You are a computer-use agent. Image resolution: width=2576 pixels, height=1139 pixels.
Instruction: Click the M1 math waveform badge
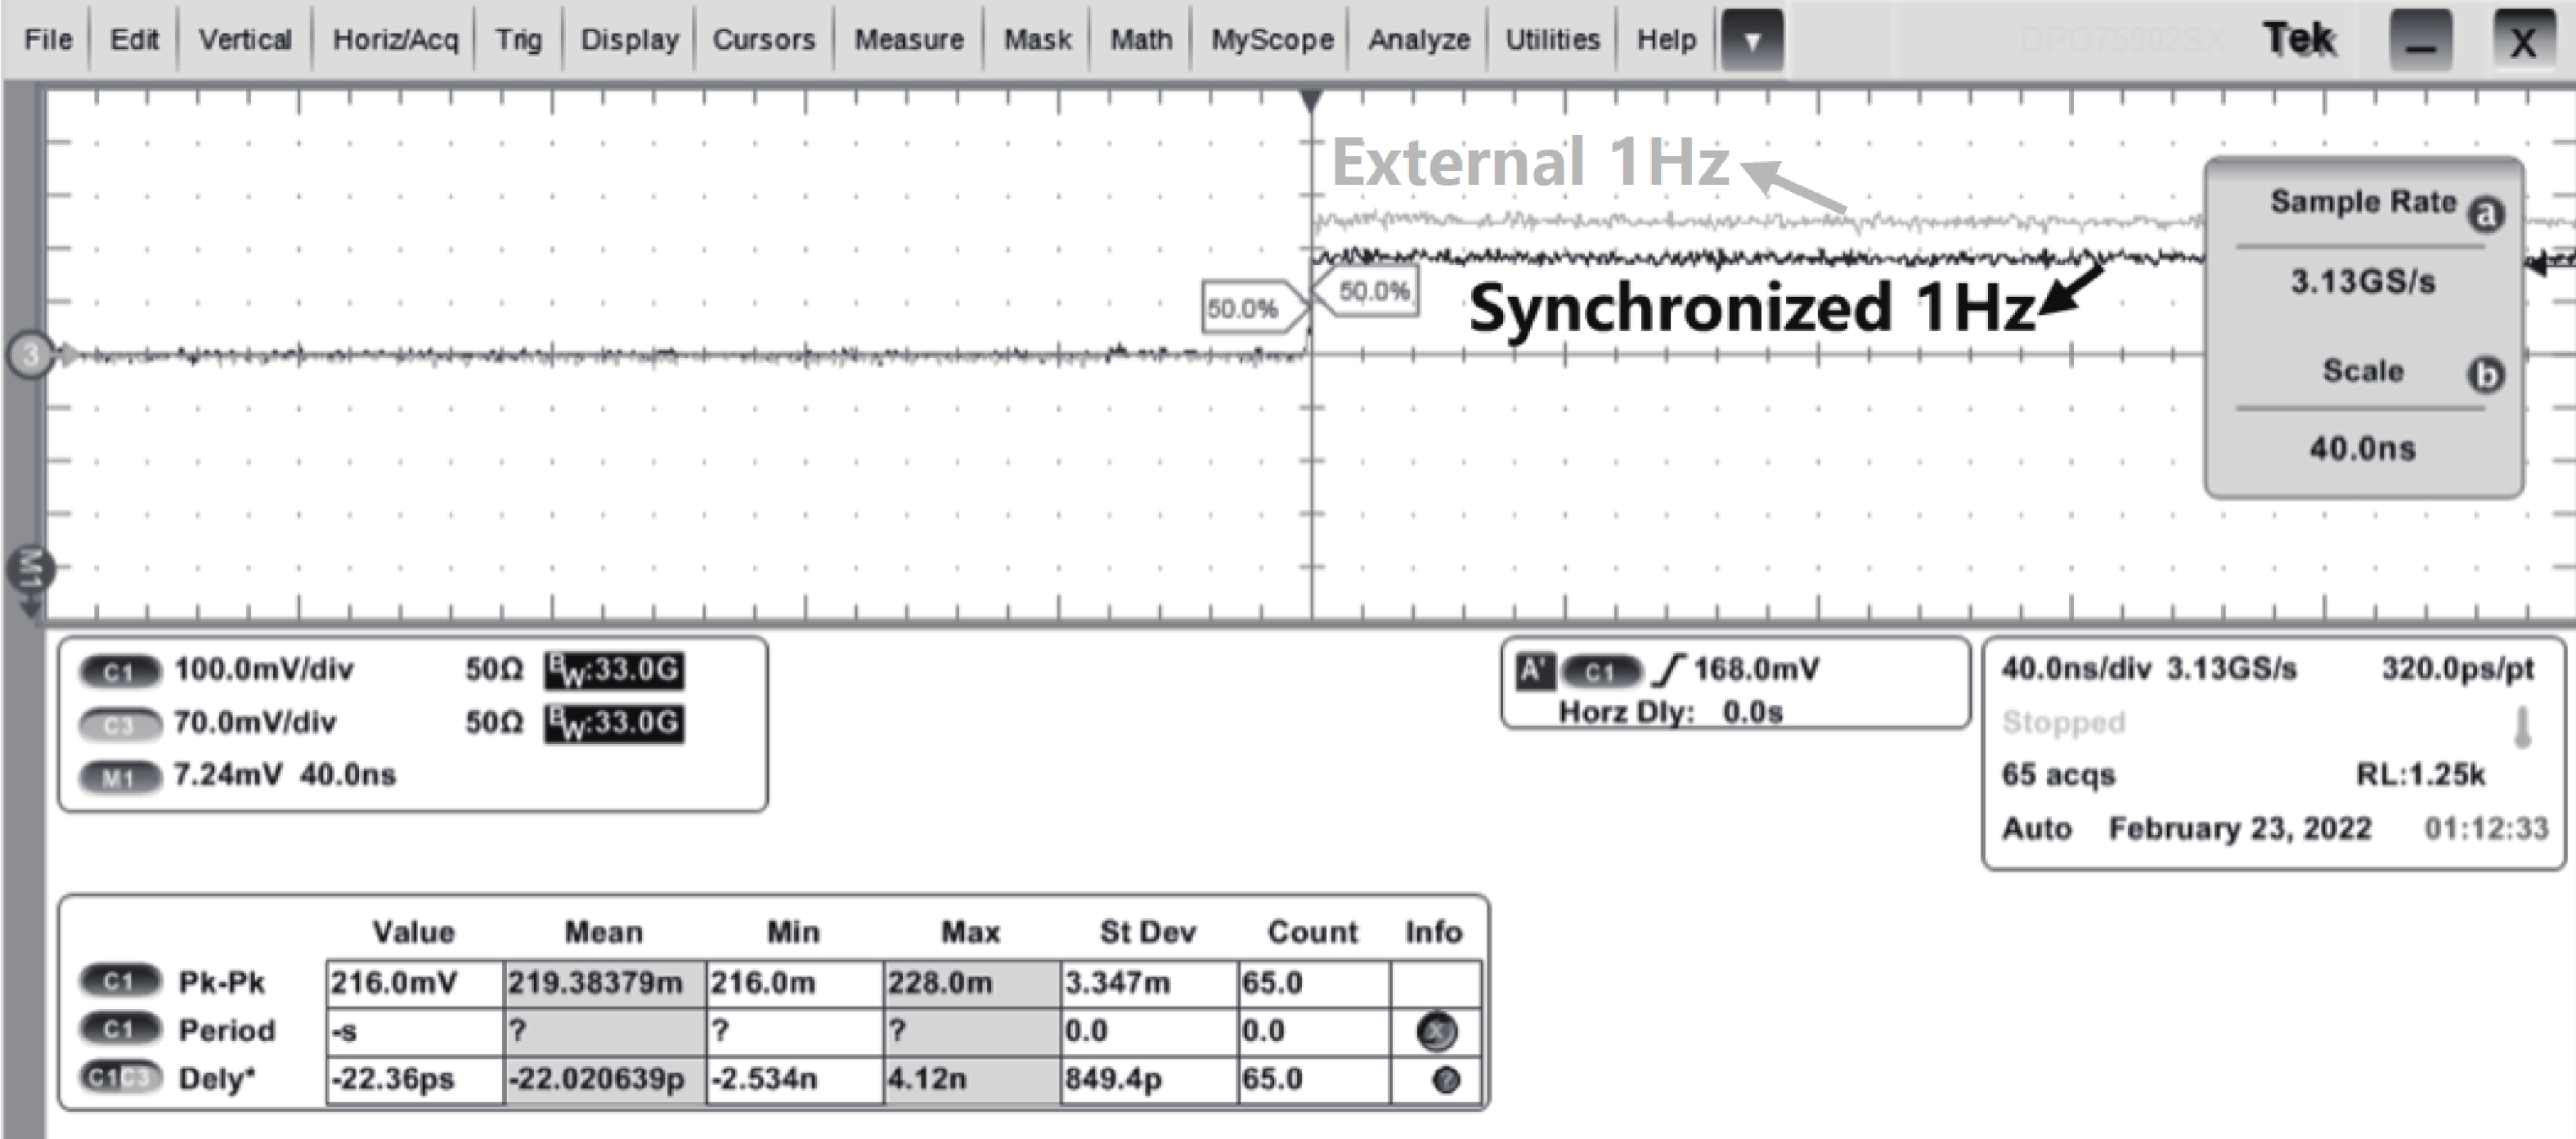point(119,777)
